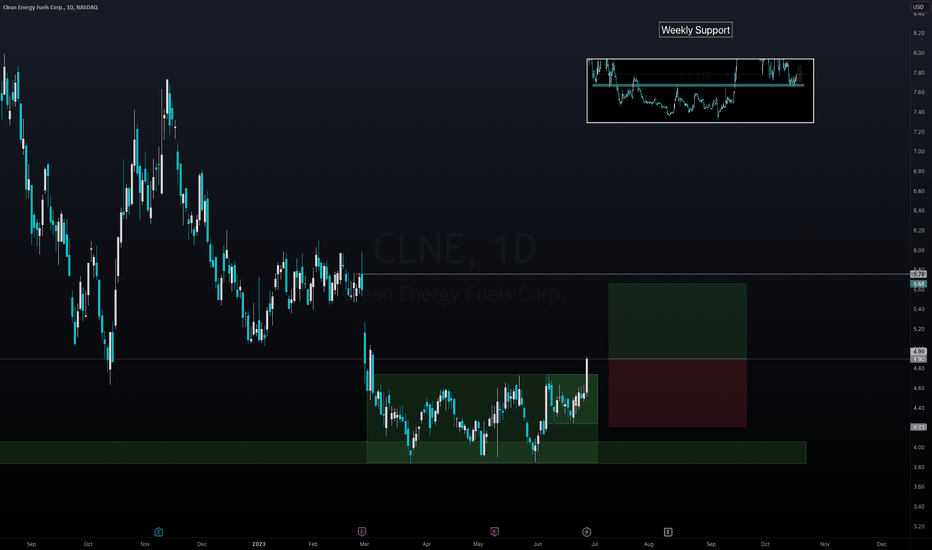Viewport: 932px width, 550px height.
Task: Click the inset weekly chart thumbnail
Action: [x=700, y=90]
